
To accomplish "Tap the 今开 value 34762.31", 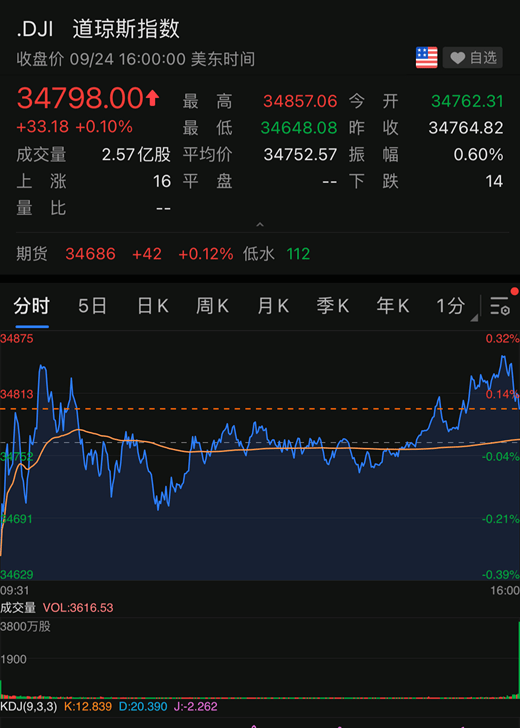I will [467, 101].
